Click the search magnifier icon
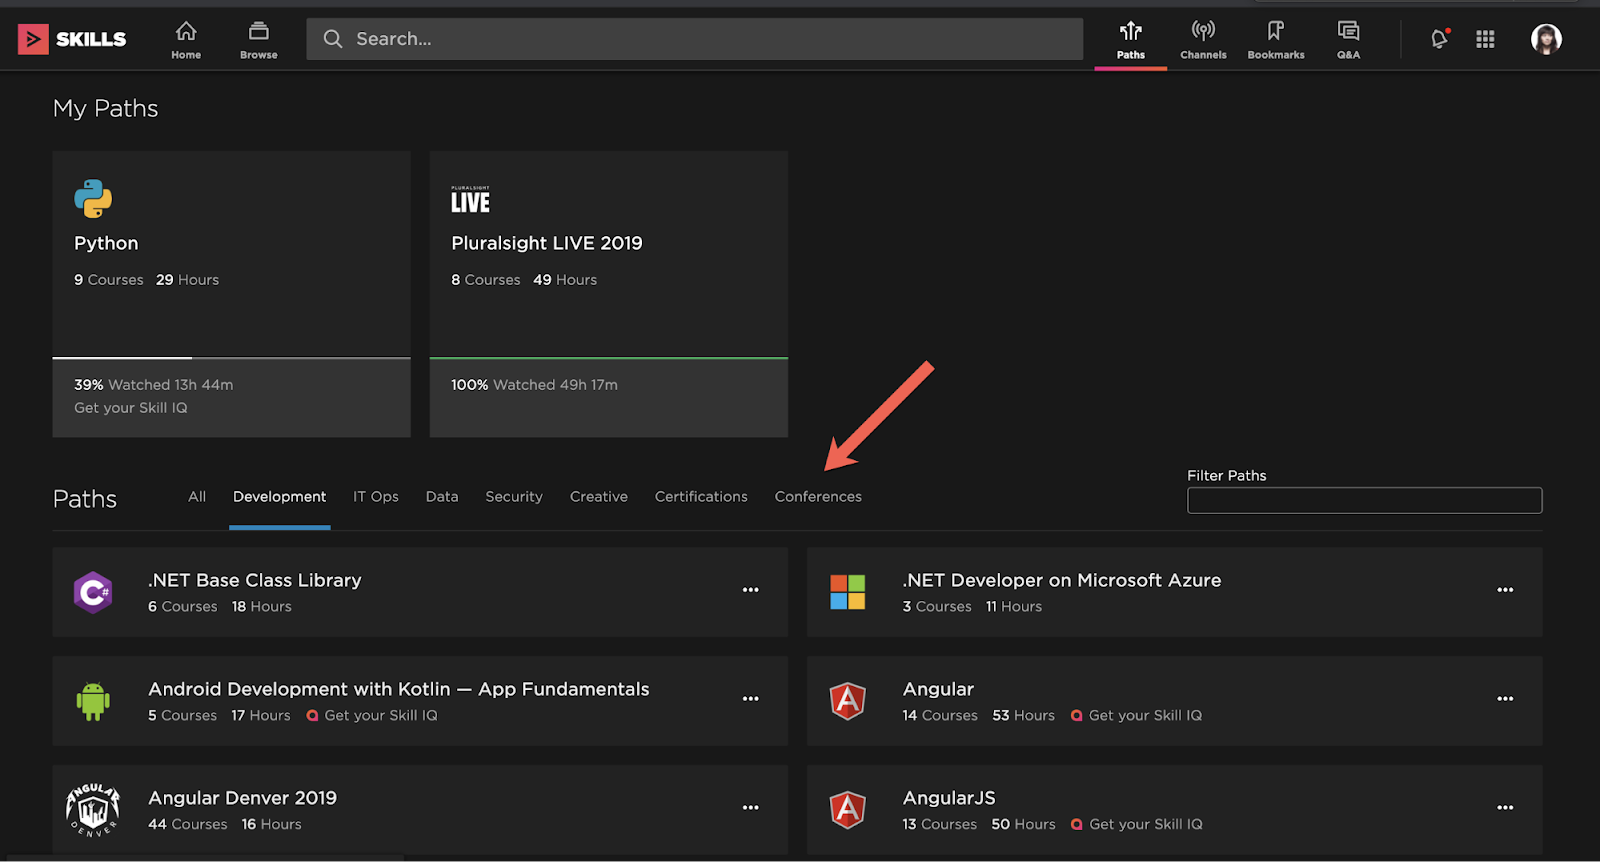This screenshot has width=1600, height=862. click(x=333, y=39)
